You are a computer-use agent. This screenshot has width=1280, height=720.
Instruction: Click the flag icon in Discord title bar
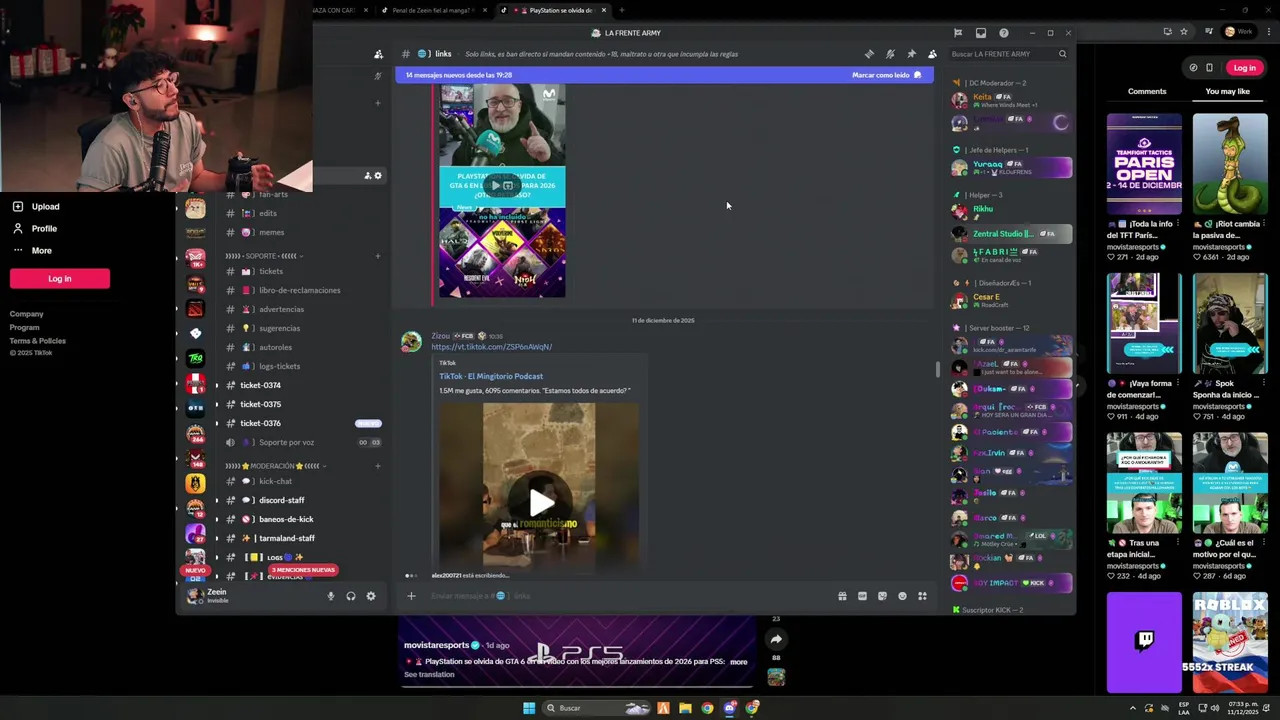[x=957, y=33]
